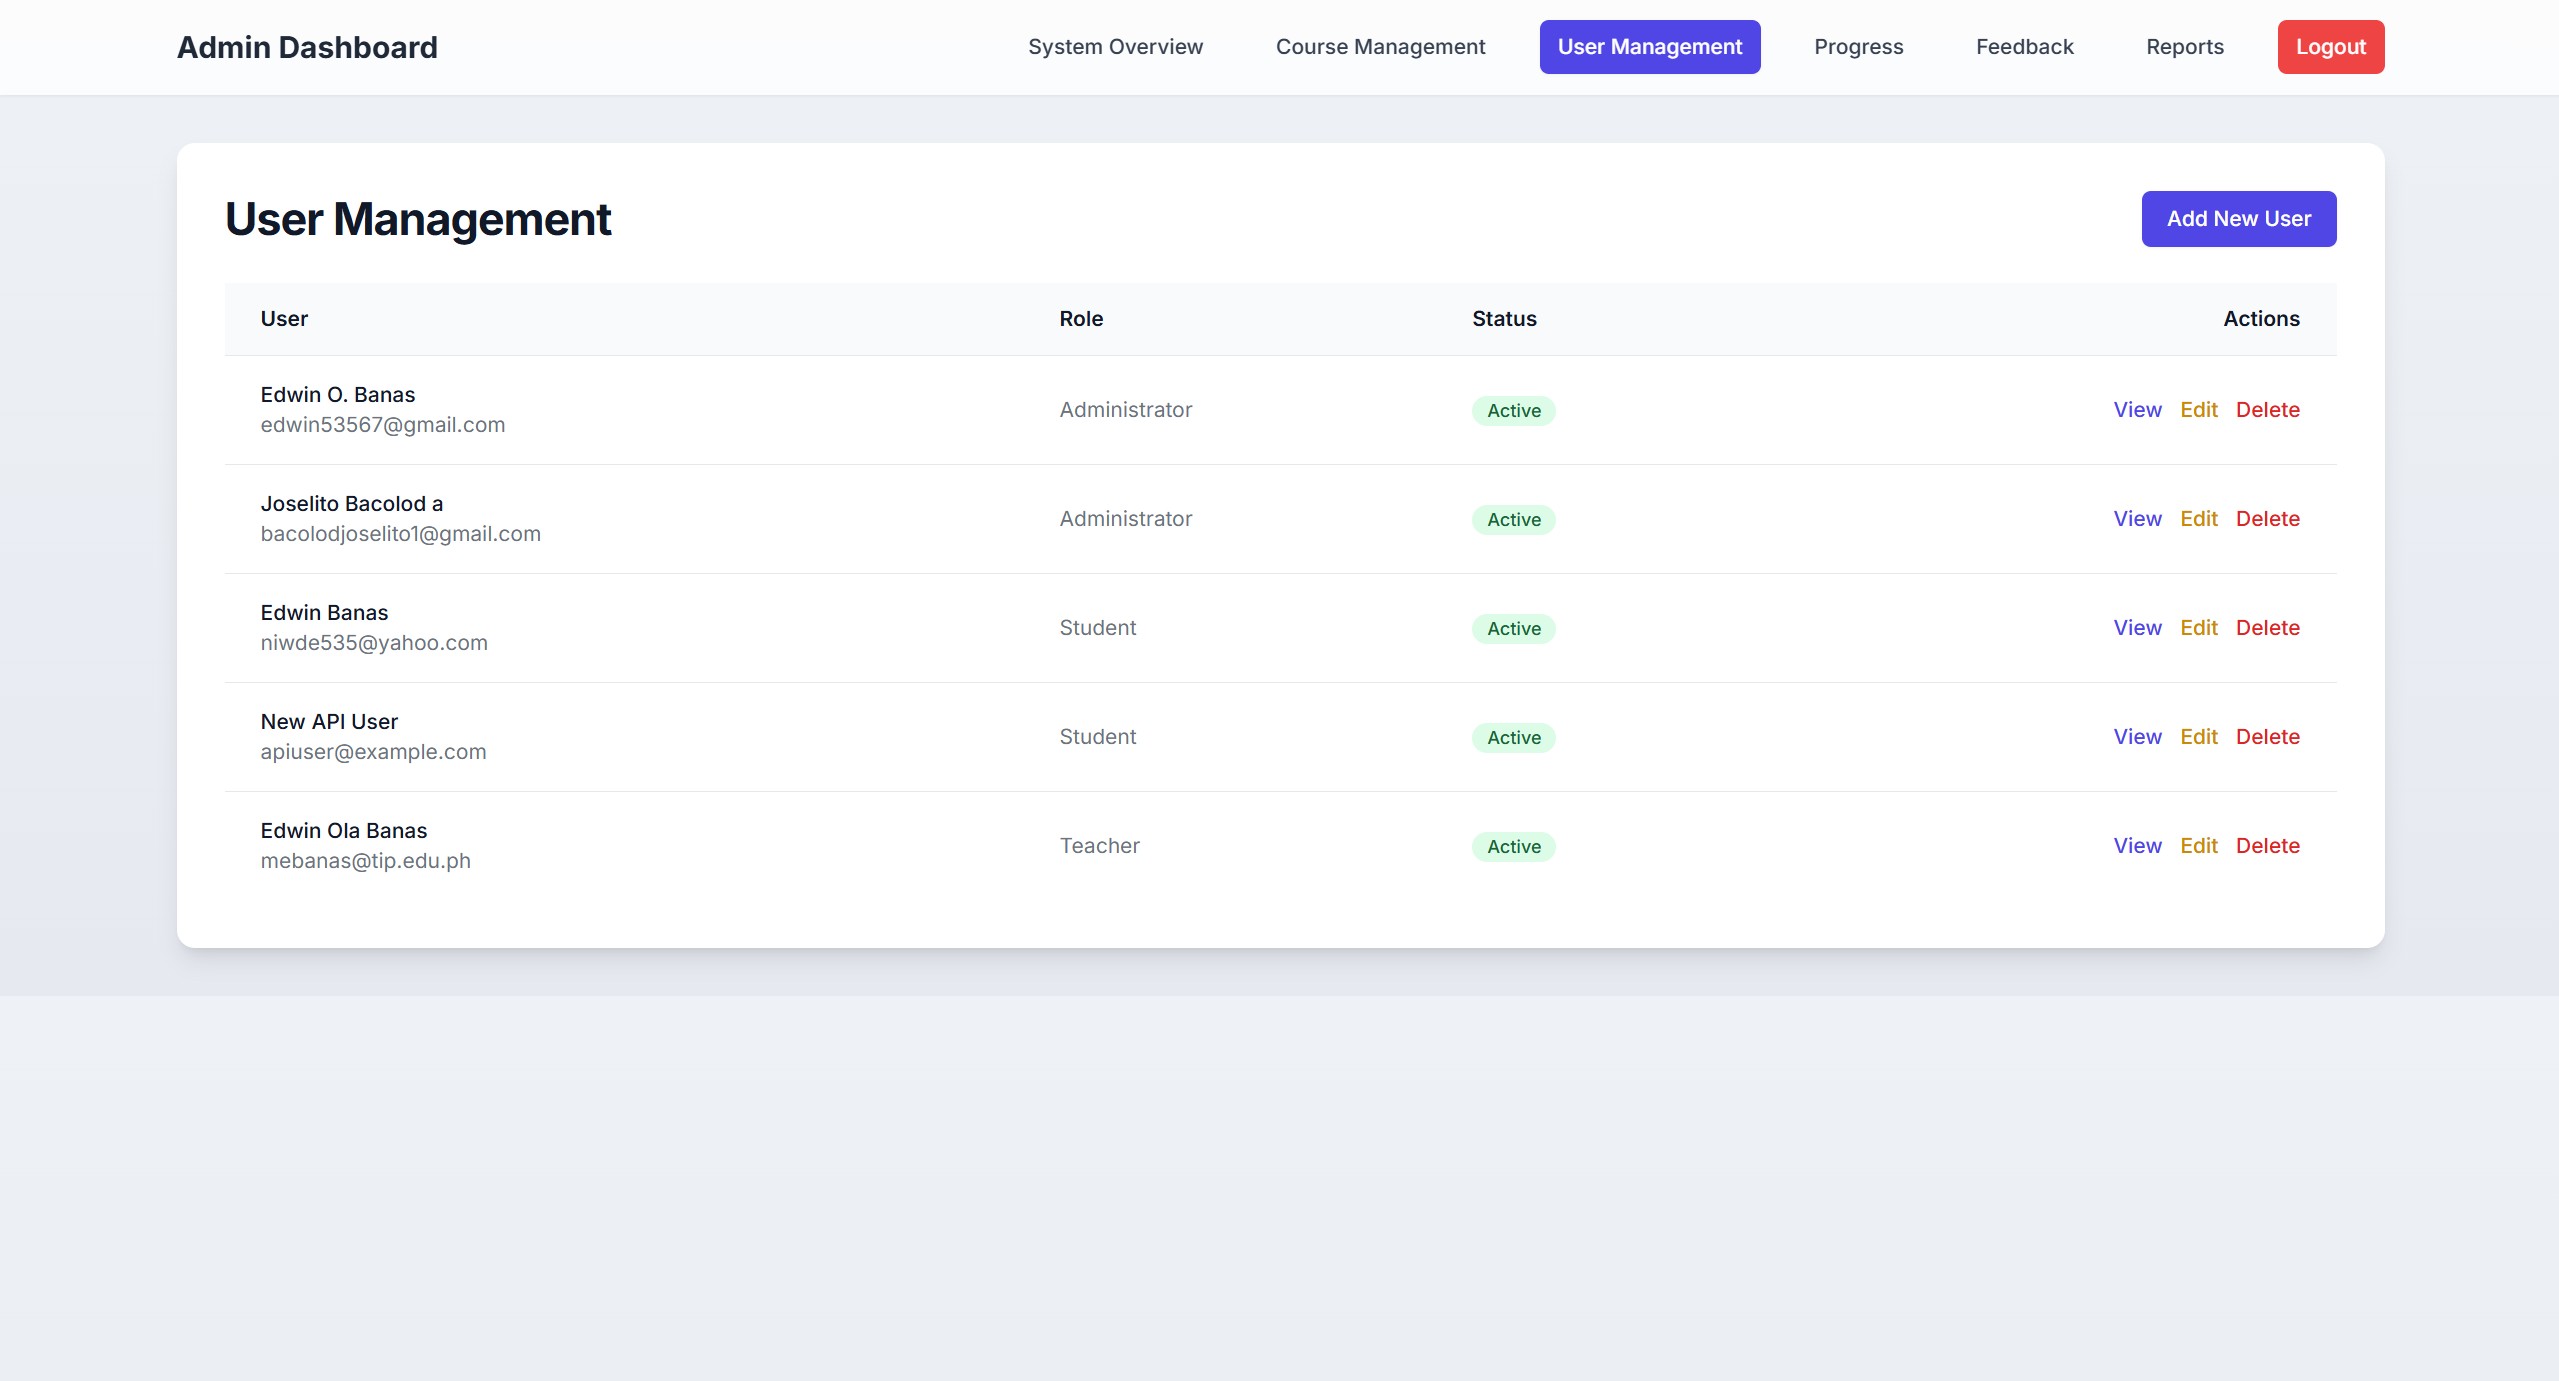Edit student Edwin Banas entry

[x=2198, y=628]
